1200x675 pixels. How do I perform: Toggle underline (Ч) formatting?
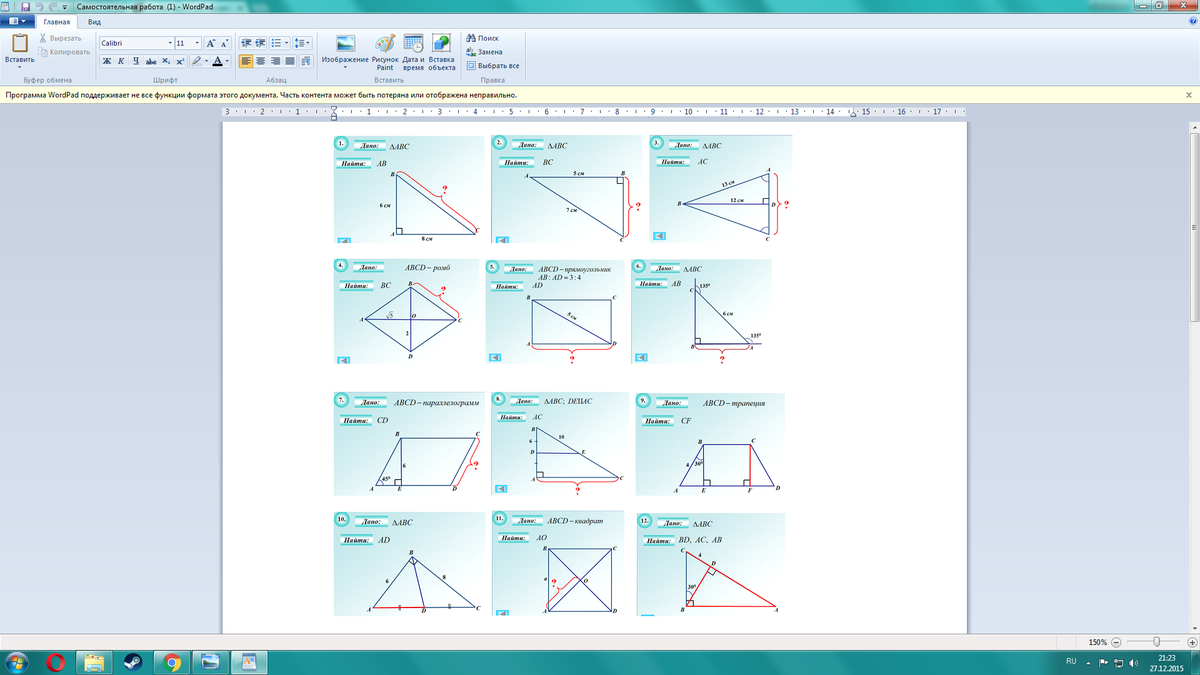[x=134, y=61]
